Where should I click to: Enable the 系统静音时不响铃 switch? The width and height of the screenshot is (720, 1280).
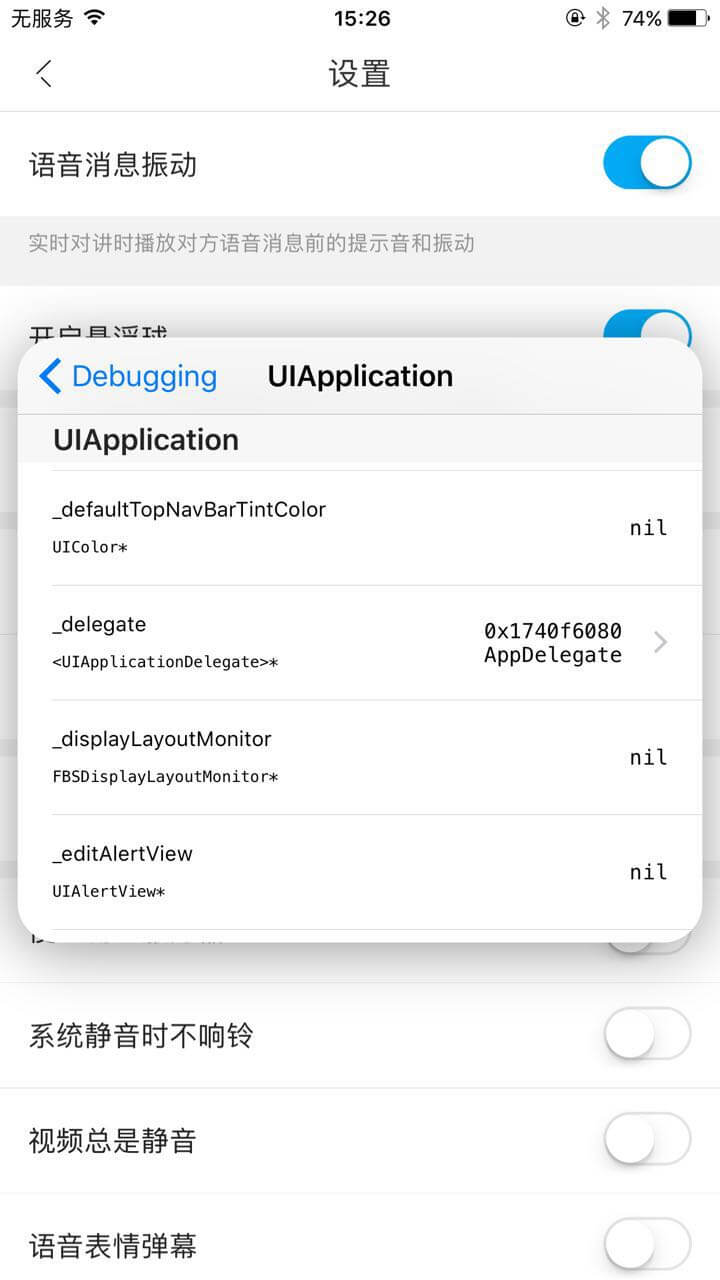[x=647, y=1033]
